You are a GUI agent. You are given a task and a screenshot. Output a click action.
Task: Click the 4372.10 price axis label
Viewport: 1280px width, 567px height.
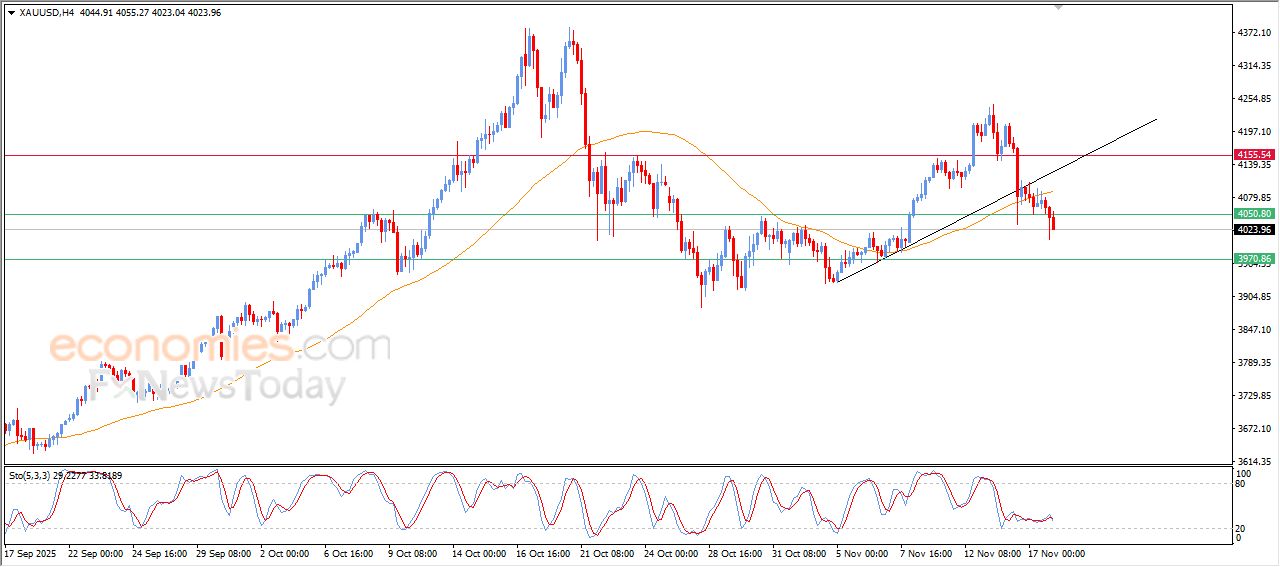pyautogui.click(x=1252, y=33)
